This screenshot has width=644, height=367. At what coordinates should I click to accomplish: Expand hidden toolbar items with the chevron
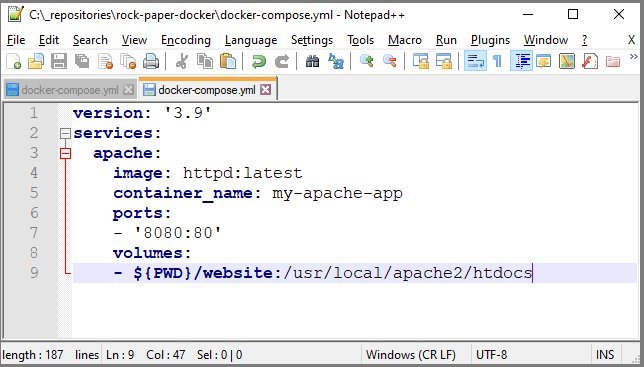pyautogui.click(x=633, y=57)
